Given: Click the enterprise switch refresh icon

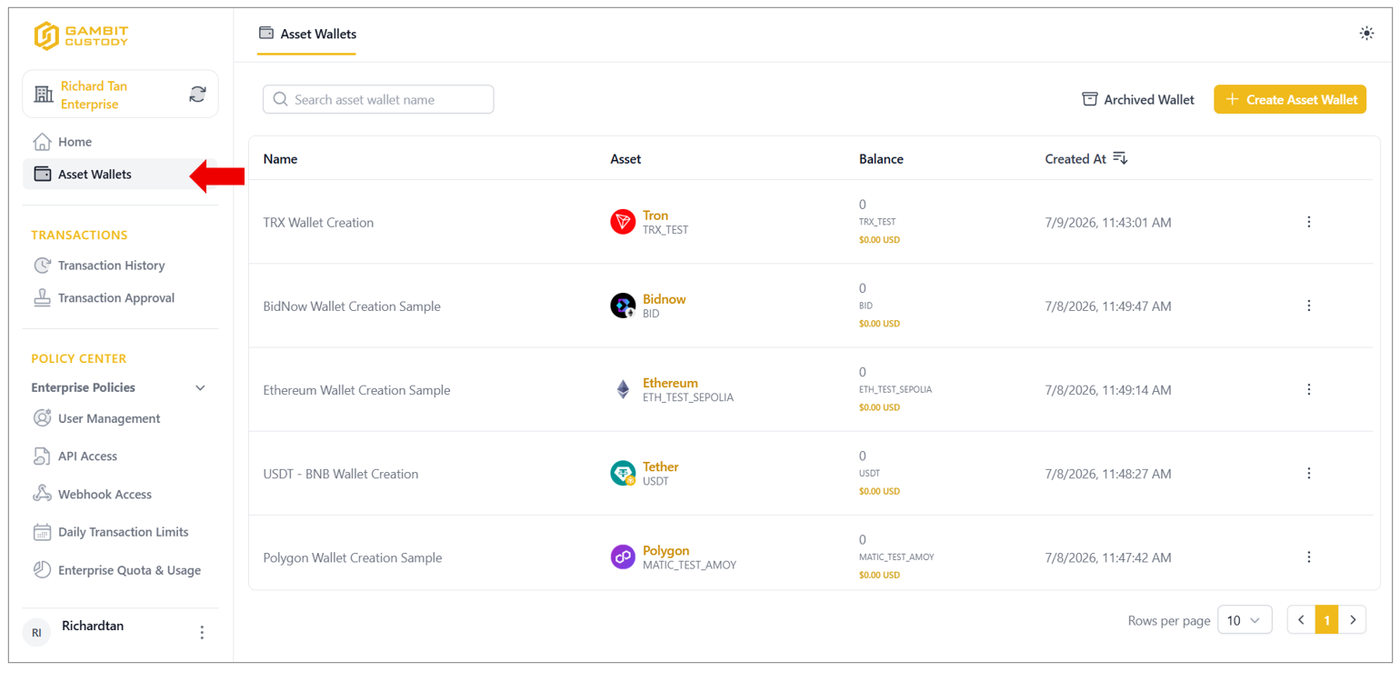Looking at the screenshot, I should point(198,95).
